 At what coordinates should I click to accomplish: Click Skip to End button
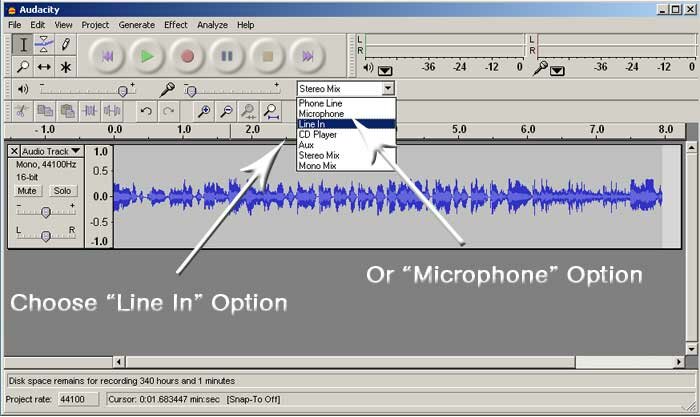[x=308, y=56]
